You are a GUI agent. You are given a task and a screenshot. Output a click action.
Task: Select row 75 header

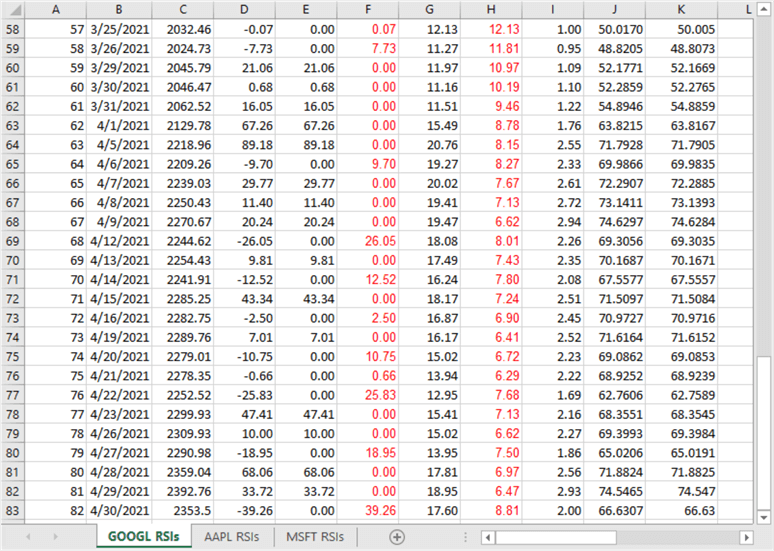point(12,356)
